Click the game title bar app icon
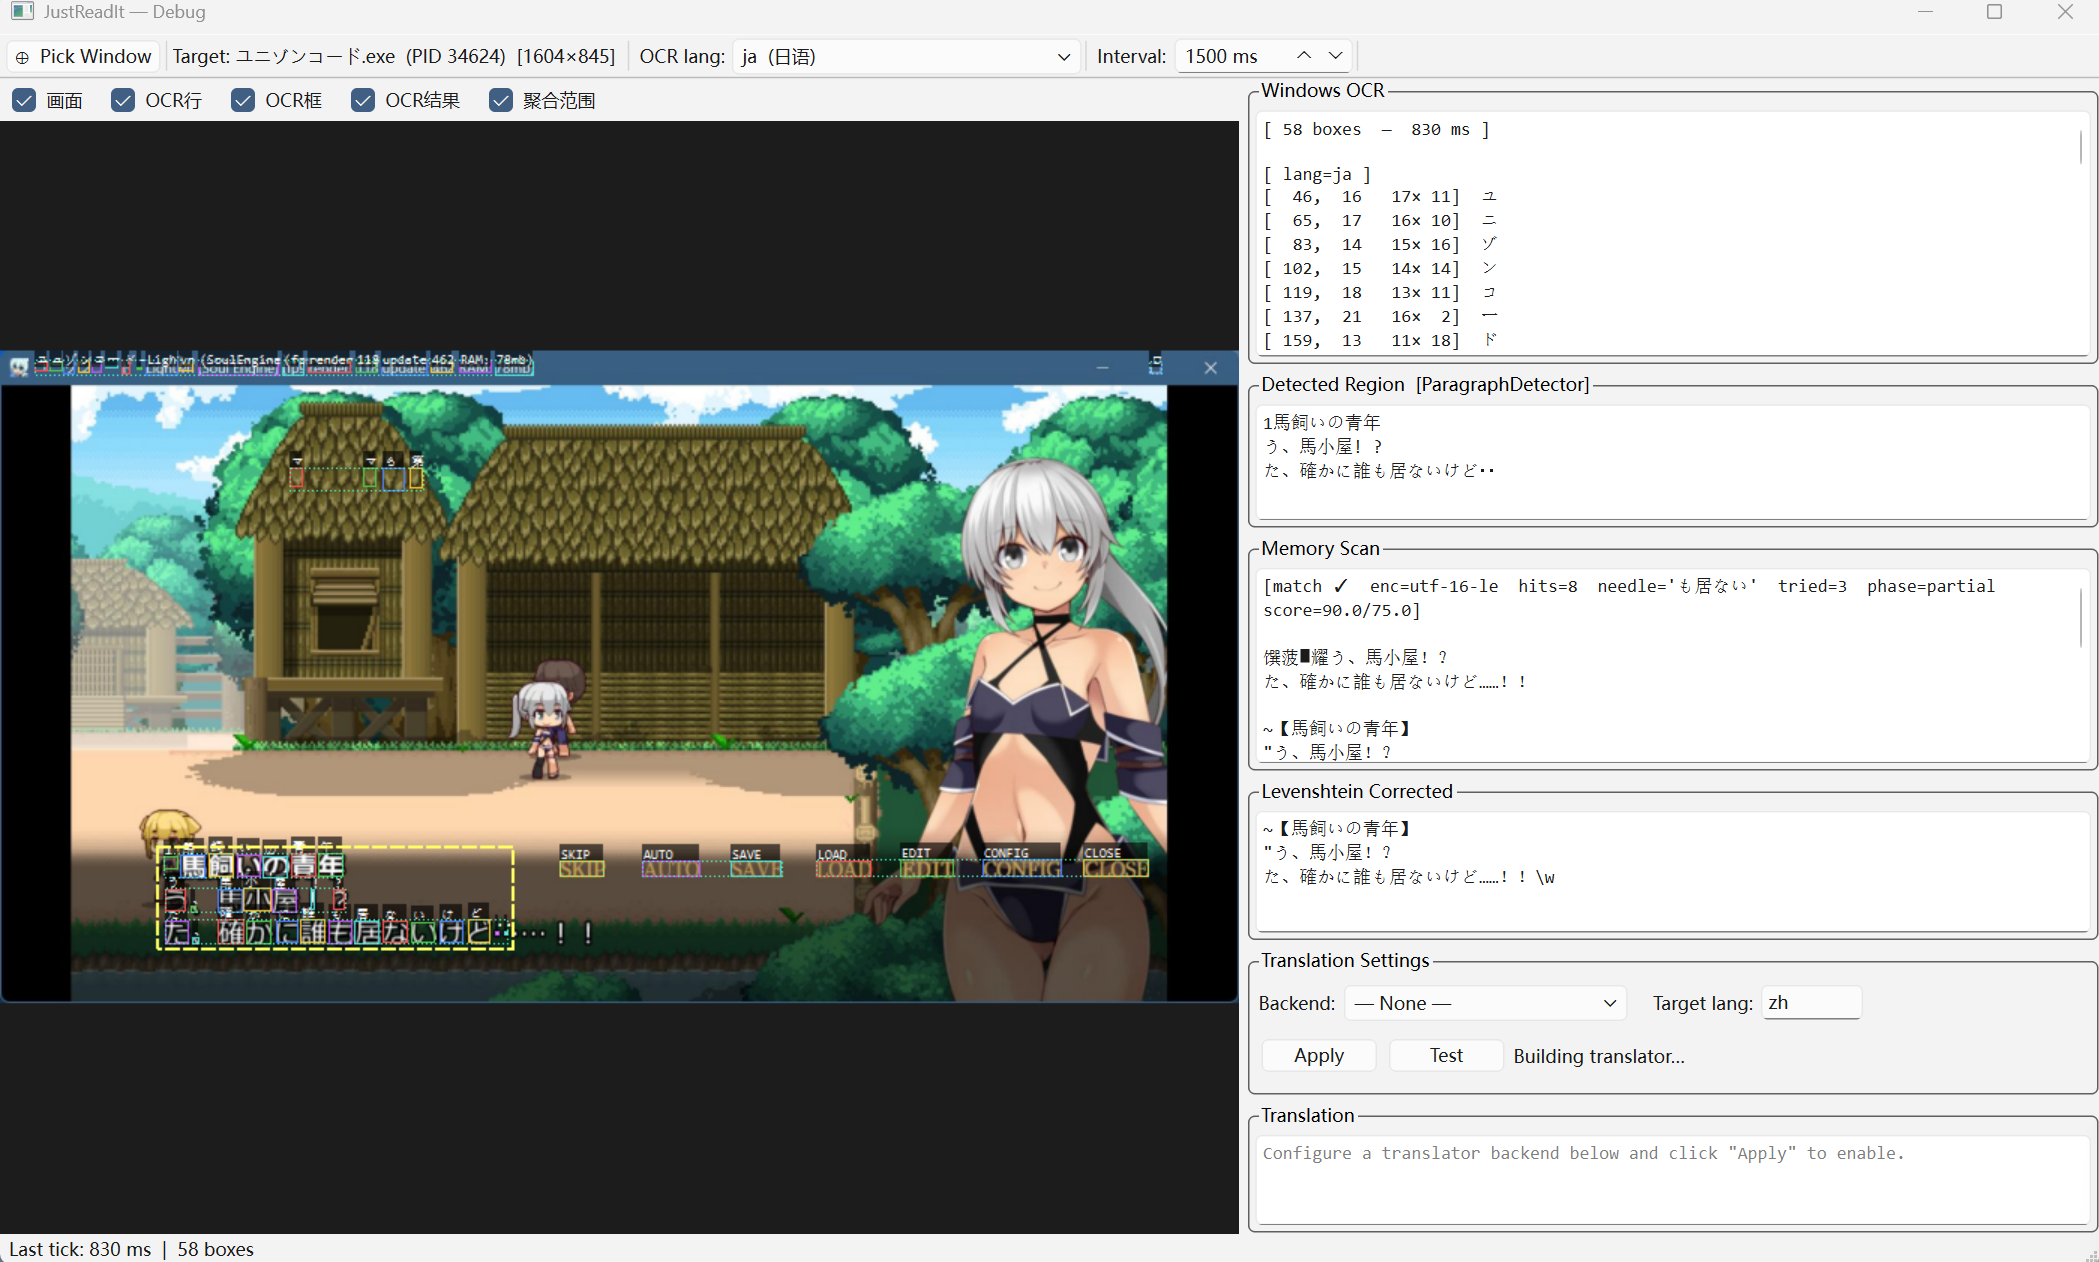The width and height of the screenshot is (2099, 1262). 19,367
